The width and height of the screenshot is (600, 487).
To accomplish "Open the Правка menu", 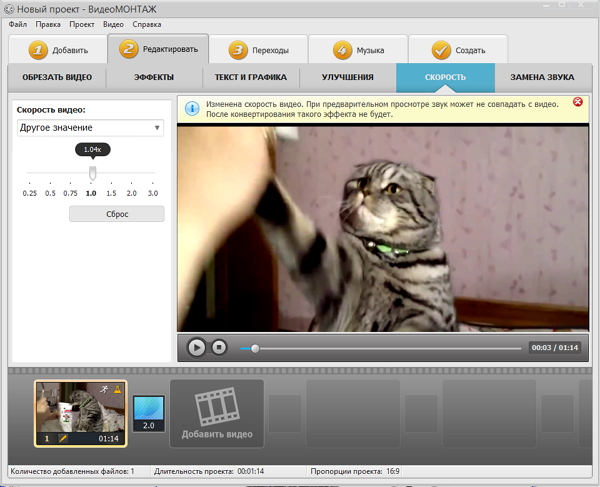I will point(48,24).
